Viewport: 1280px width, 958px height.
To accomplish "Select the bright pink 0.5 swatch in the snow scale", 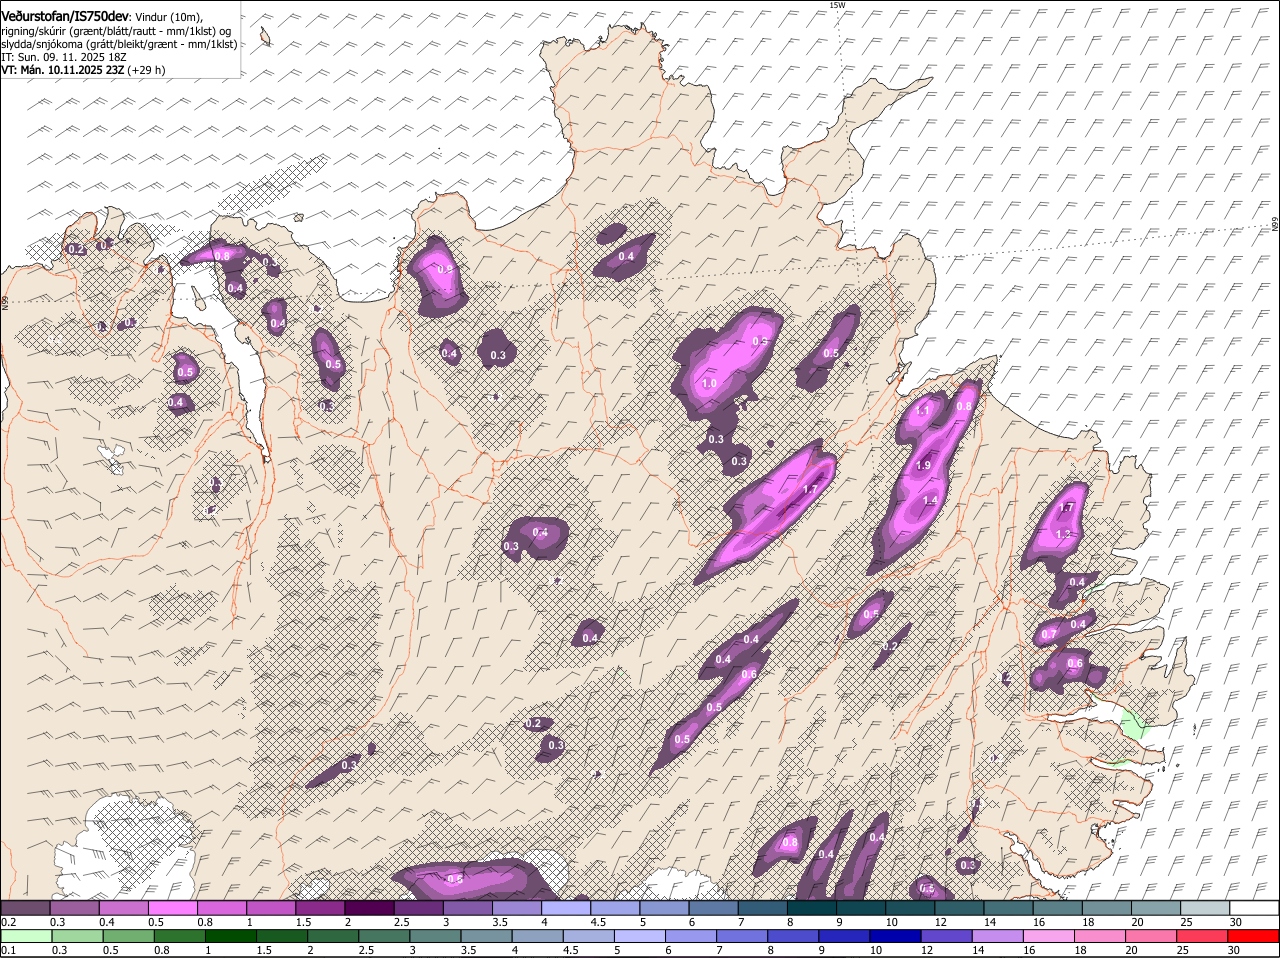I will tap(173, 908).
